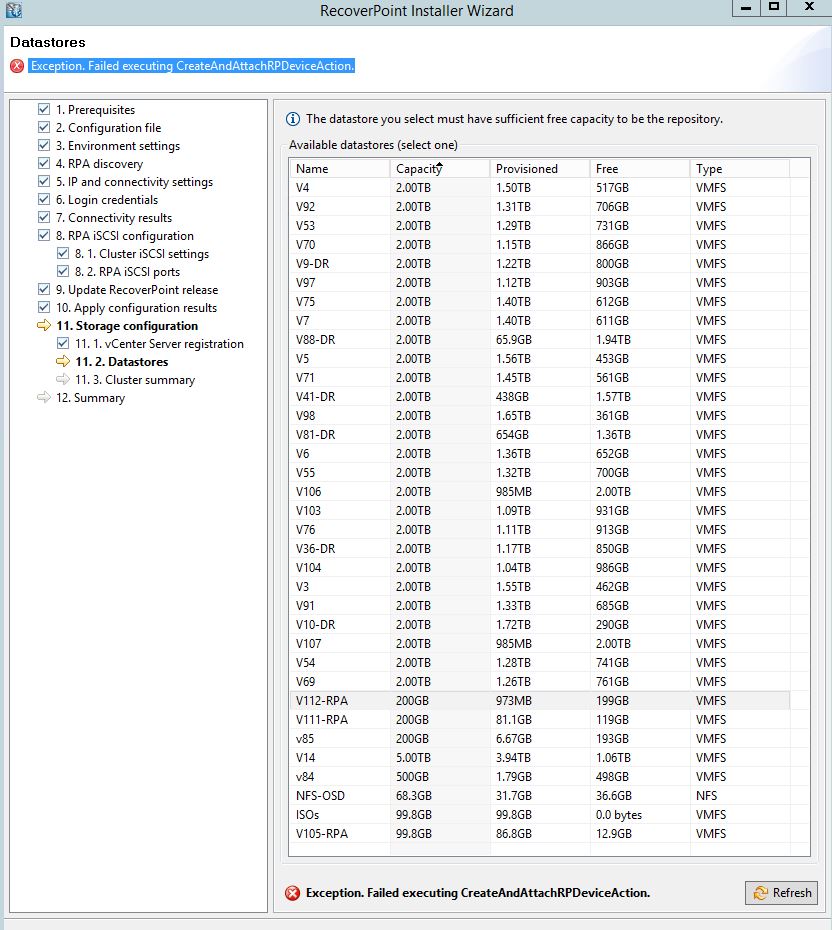The image size is (832, 930).
Task: Select datastore V4 row
Action: [540, 187]
